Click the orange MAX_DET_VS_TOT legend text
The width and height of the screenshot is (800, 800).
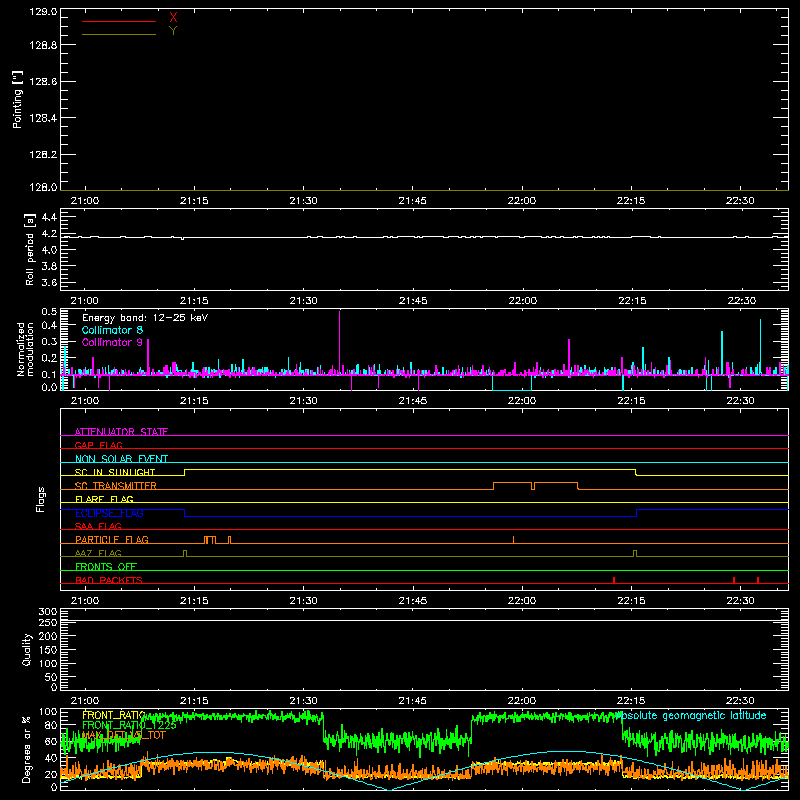tap(124, 735)
